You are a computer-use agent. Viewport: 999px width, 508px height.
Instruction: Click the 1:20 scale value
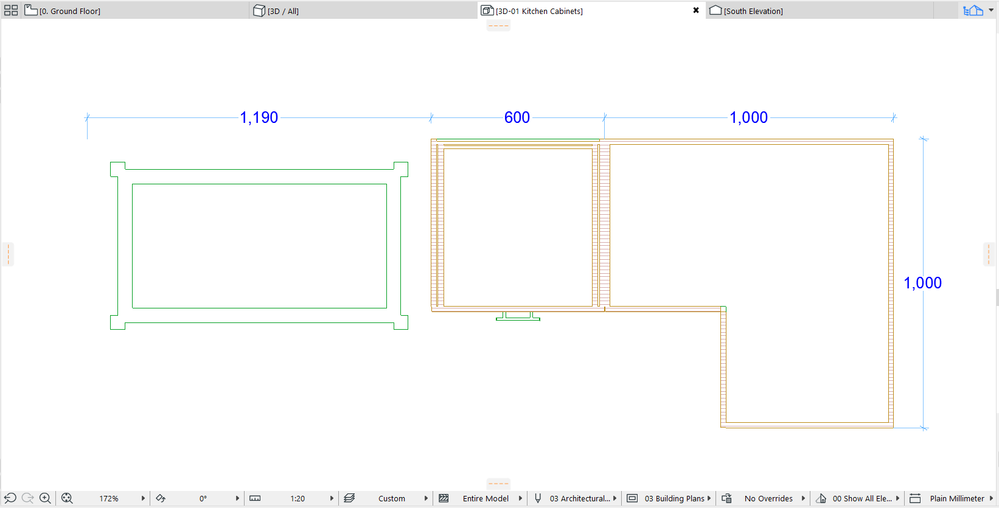(x=298, y=498)
